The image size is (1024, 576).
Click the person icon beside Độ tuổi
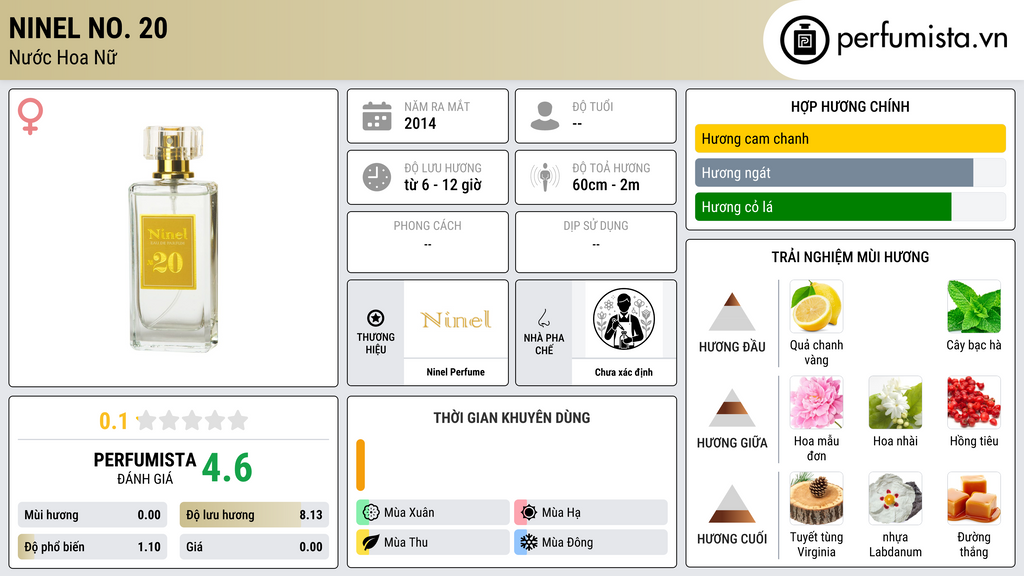545,116
